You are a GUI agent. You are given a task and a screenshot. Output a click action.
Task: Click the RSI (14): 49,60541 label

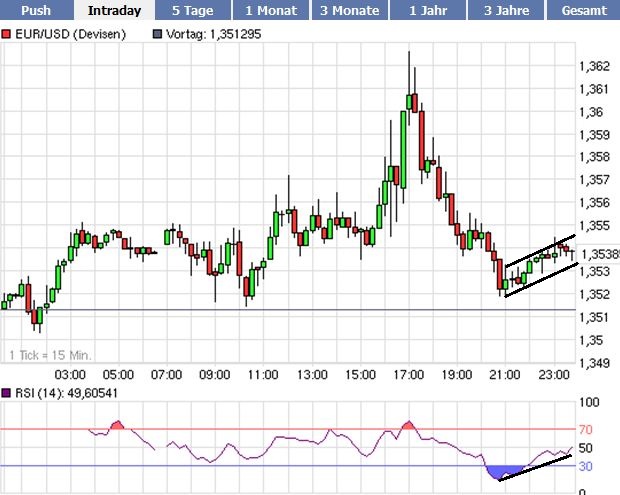66,393
